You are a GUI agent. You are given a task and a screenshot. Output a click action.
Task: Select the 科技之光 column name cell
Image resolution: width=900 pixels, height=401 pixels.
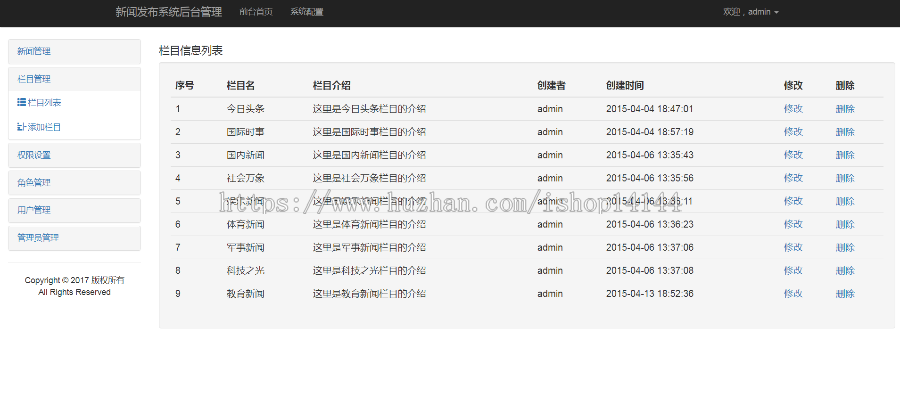[x=246, y=270]
